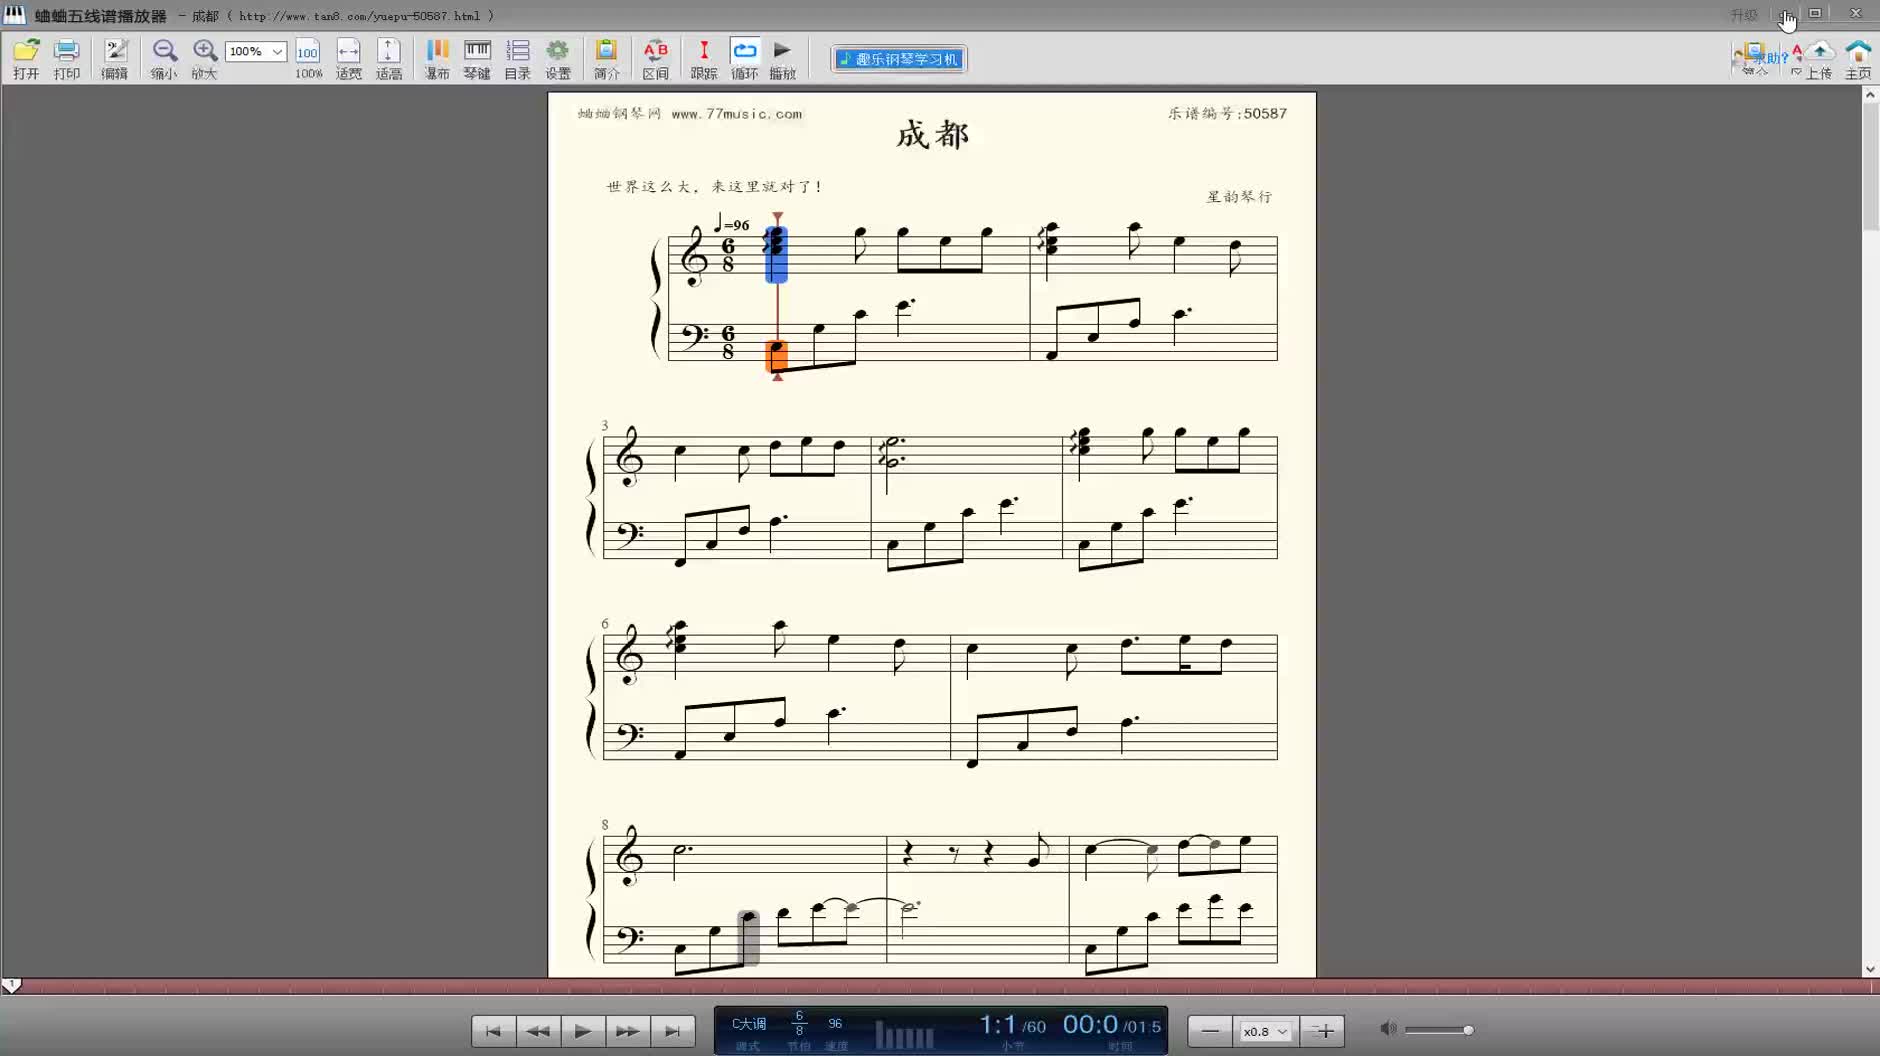1880x1056 pixels.
Task: Click the tempo marking ♩=96
Action: click(732, 224)
